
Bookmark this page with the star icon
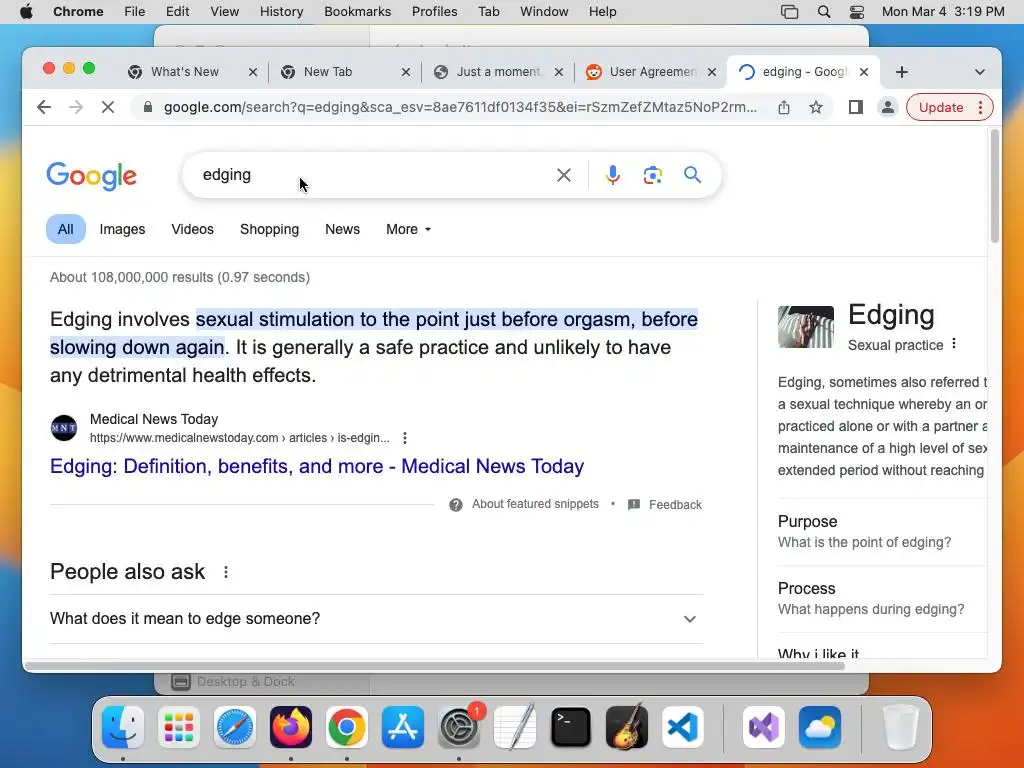[816, 107]
